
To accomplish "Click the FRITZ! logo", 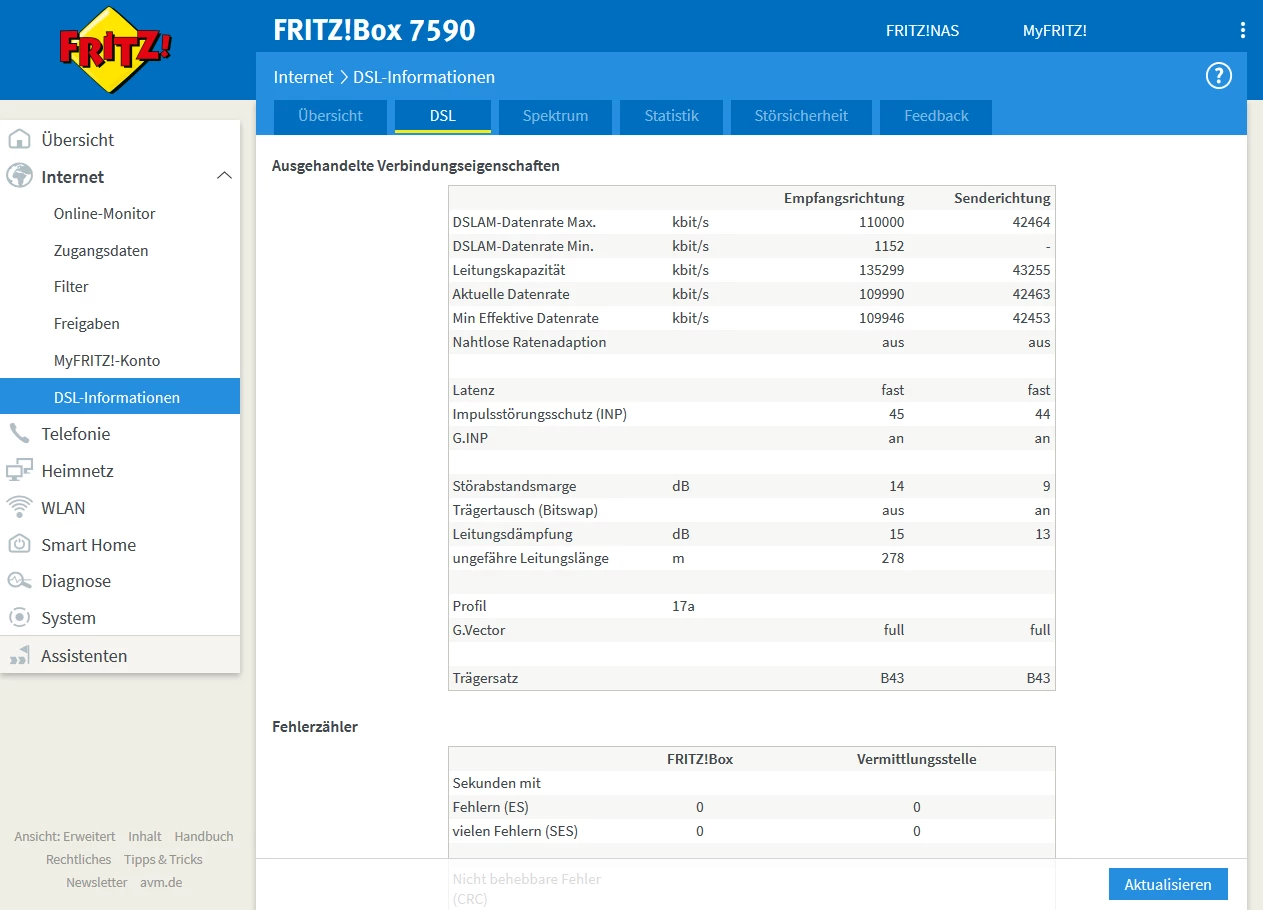I will [x=115, y=49].
